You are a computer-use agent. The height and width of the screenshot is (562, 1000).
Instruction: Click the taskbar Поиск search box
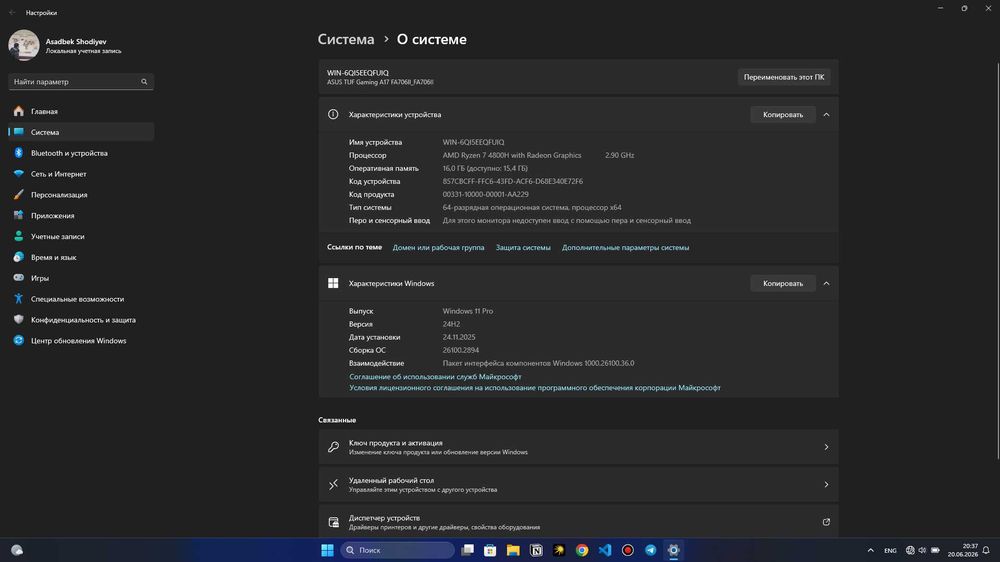[x=397, y=550]
